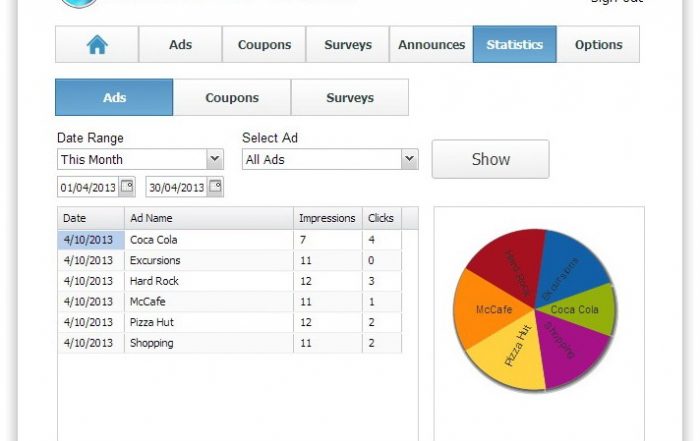
Task: Click the Show button
Action: 491,159
